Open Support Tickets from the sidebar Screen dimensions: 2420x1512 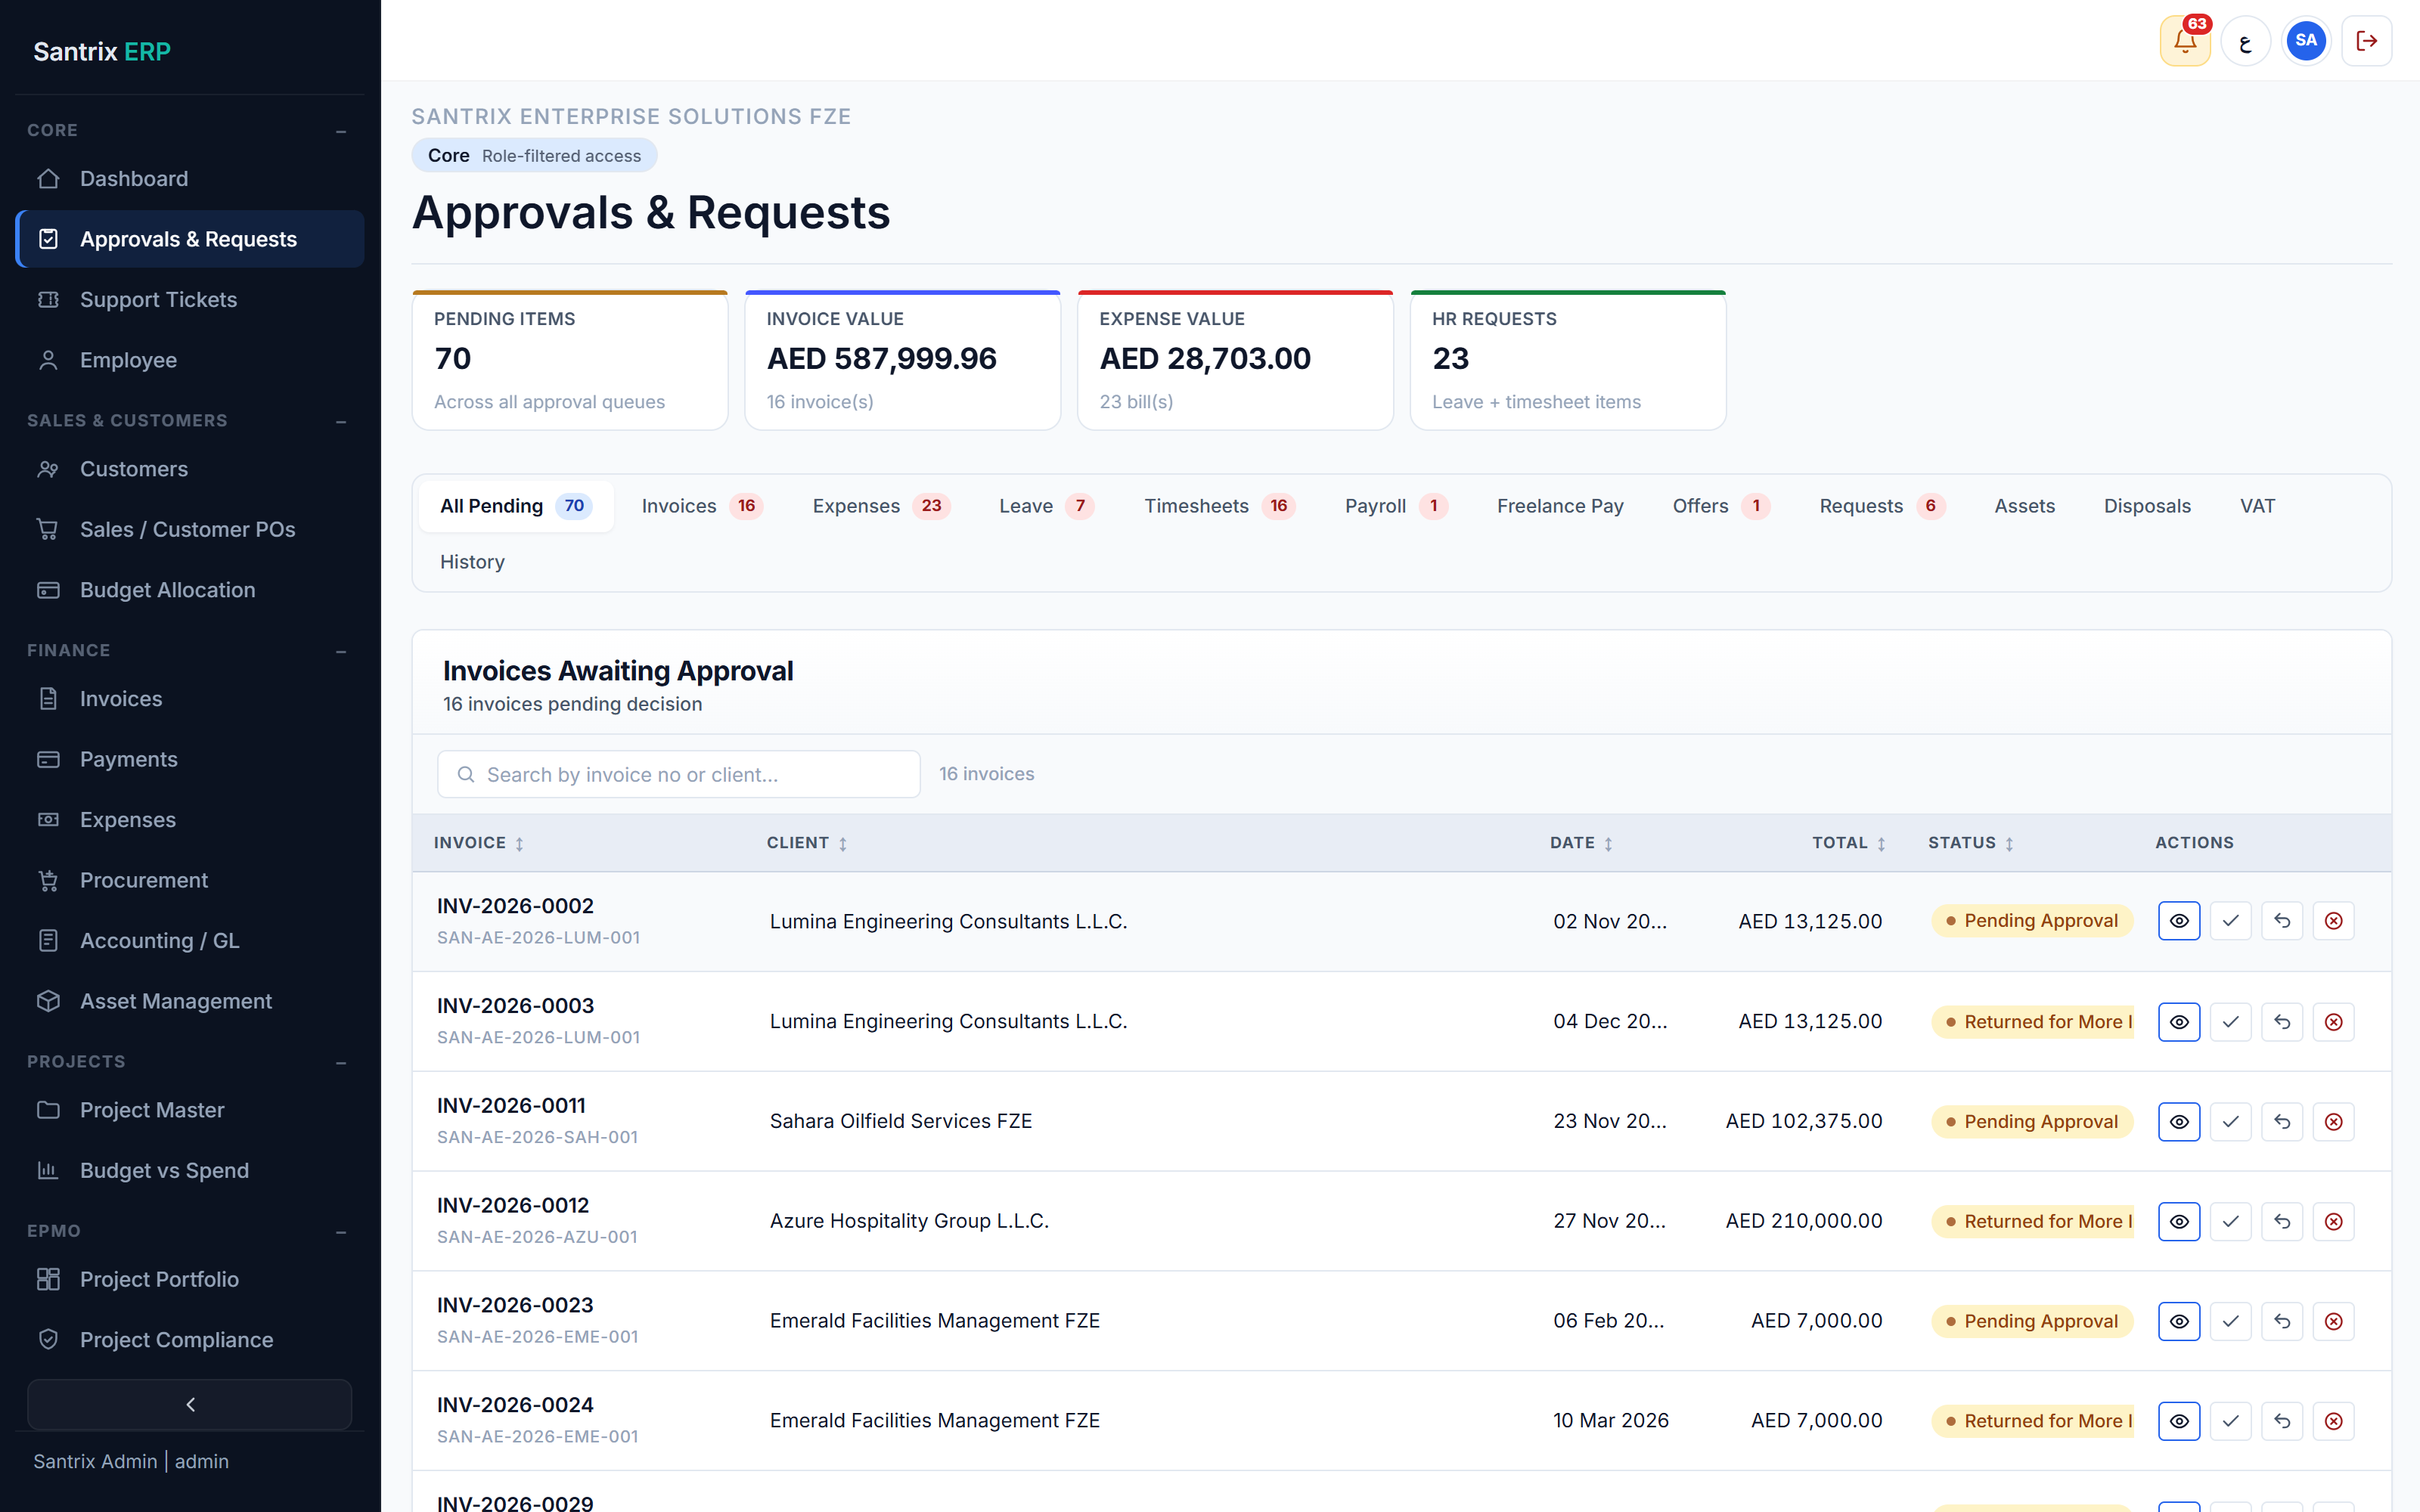[190, 300]
